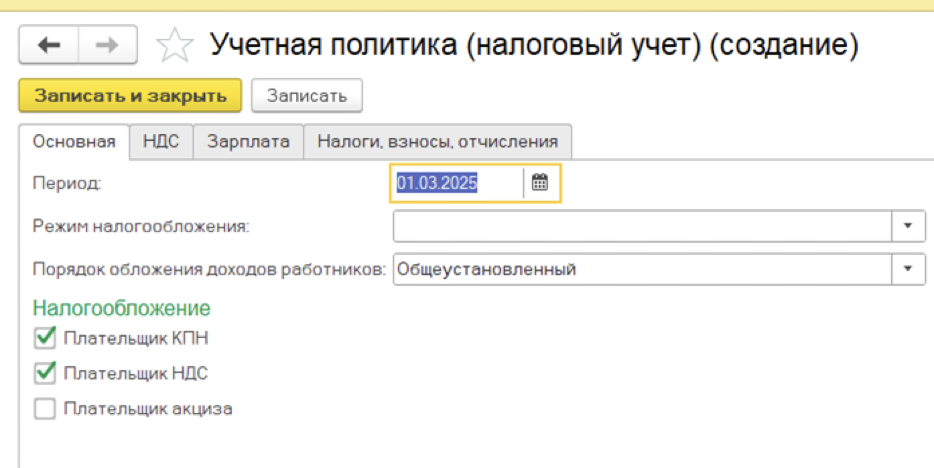The height and width of the screenshot is (468, 934).
Task: Open the calendar picker for Период
Action: click(x=540, y=183)
